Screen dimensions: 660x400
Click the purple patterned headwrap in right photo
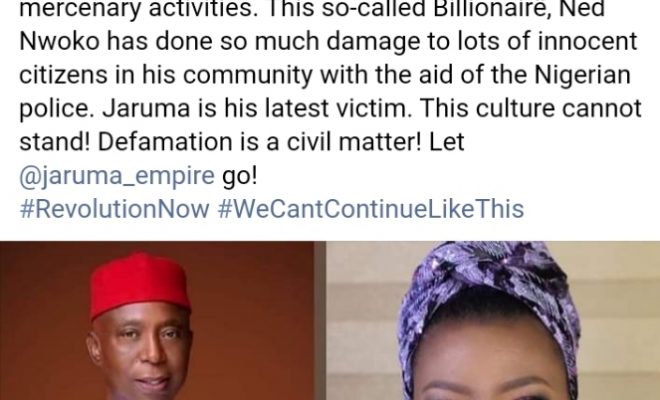[488, 286]
